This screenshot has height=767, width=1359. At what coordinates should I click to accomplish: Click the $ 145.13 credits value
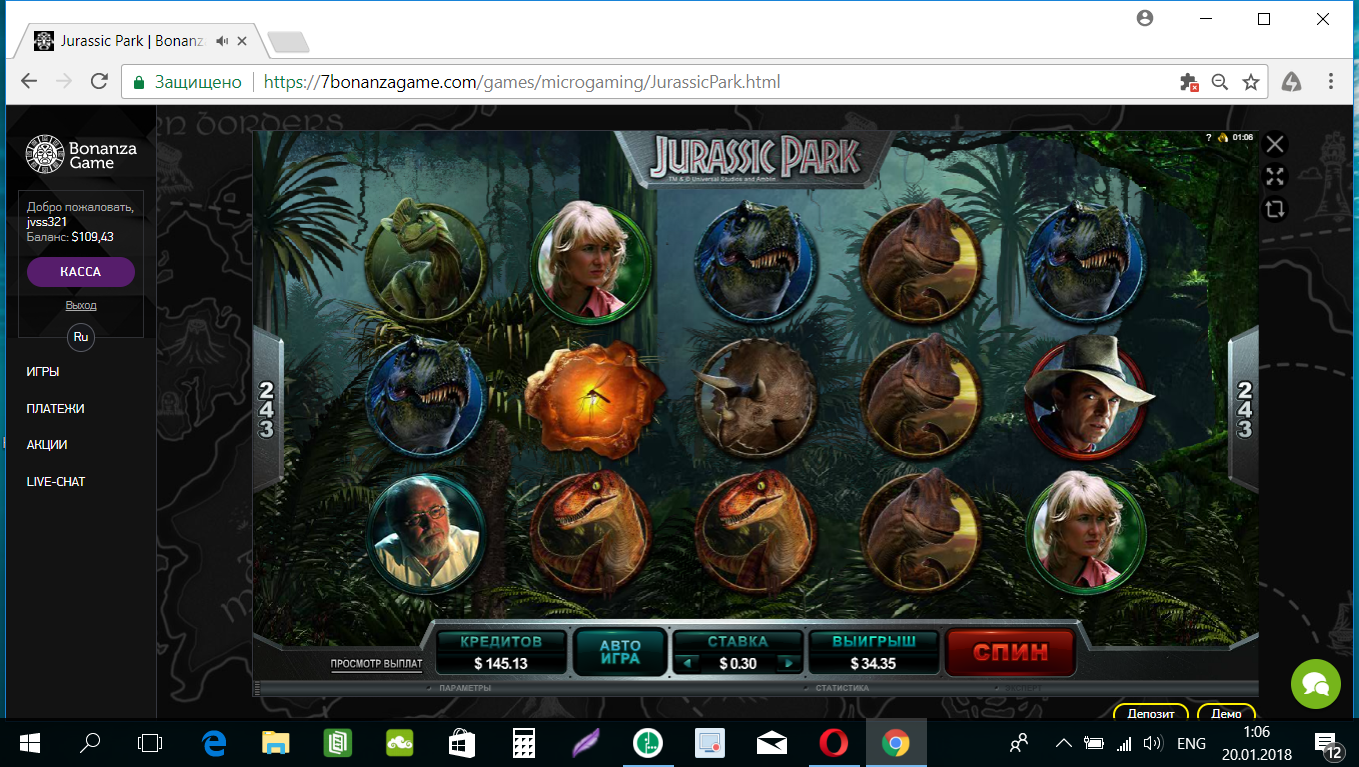pos(501,663)
